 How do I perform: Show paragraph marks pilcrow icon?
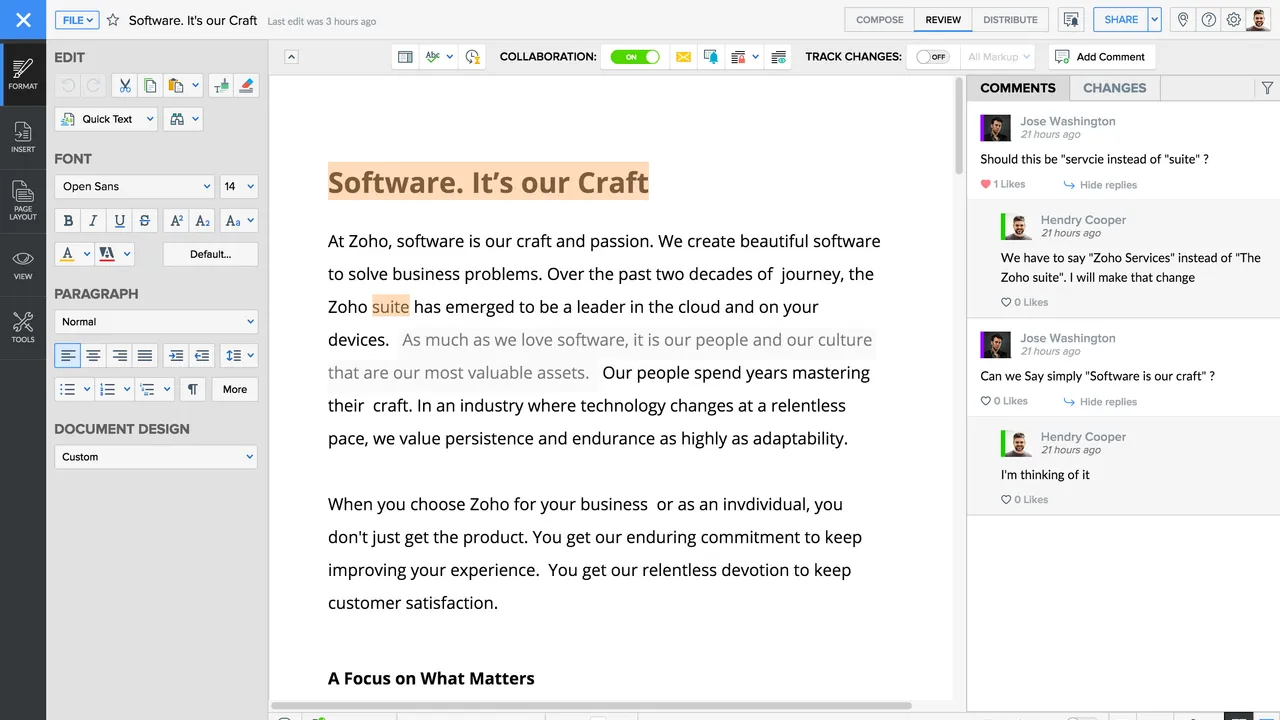192,389
